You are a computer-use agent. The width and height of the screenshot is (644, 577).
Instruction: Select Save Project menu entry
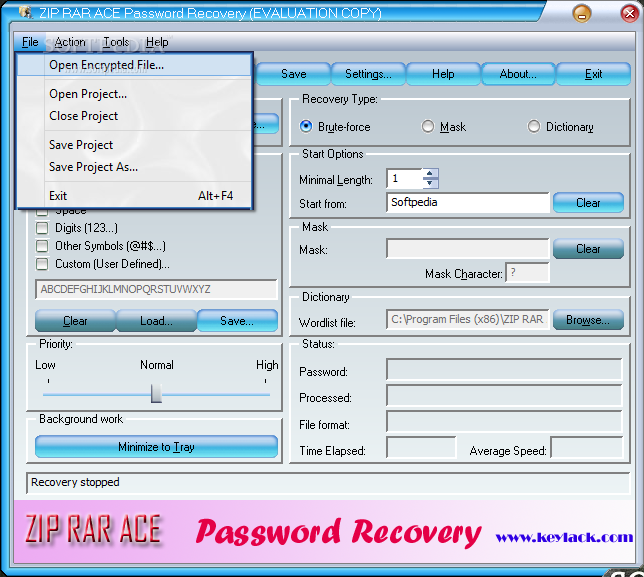click(134, 145)
